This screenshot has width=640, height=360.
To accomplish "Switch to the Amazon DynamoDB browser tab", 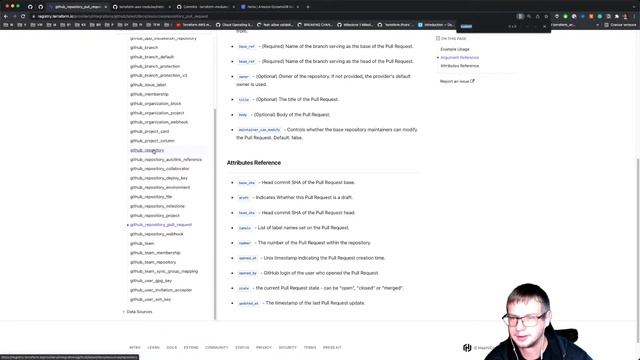I will (x=270, y=7).
